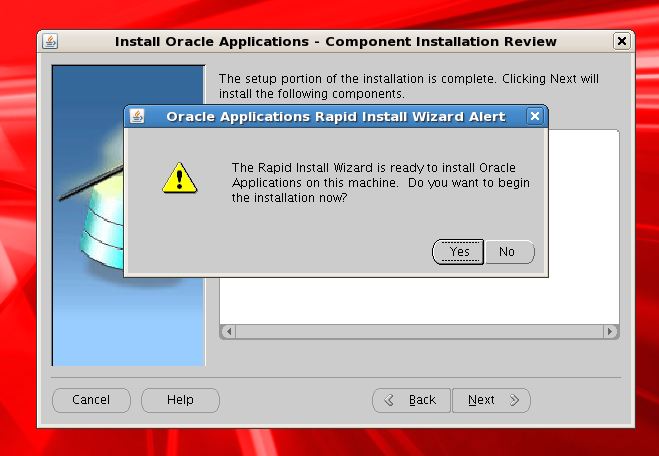Click the alert dialog title bar text

tap(336, 116)
